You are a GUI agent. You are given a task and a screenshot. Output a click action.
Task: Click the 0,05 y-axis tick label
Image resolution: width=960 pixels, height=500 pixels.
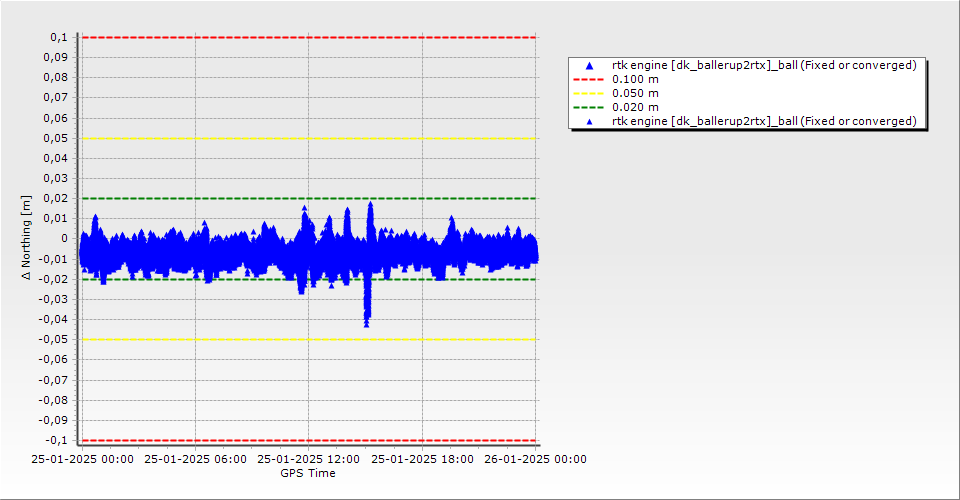click(56, 138)
